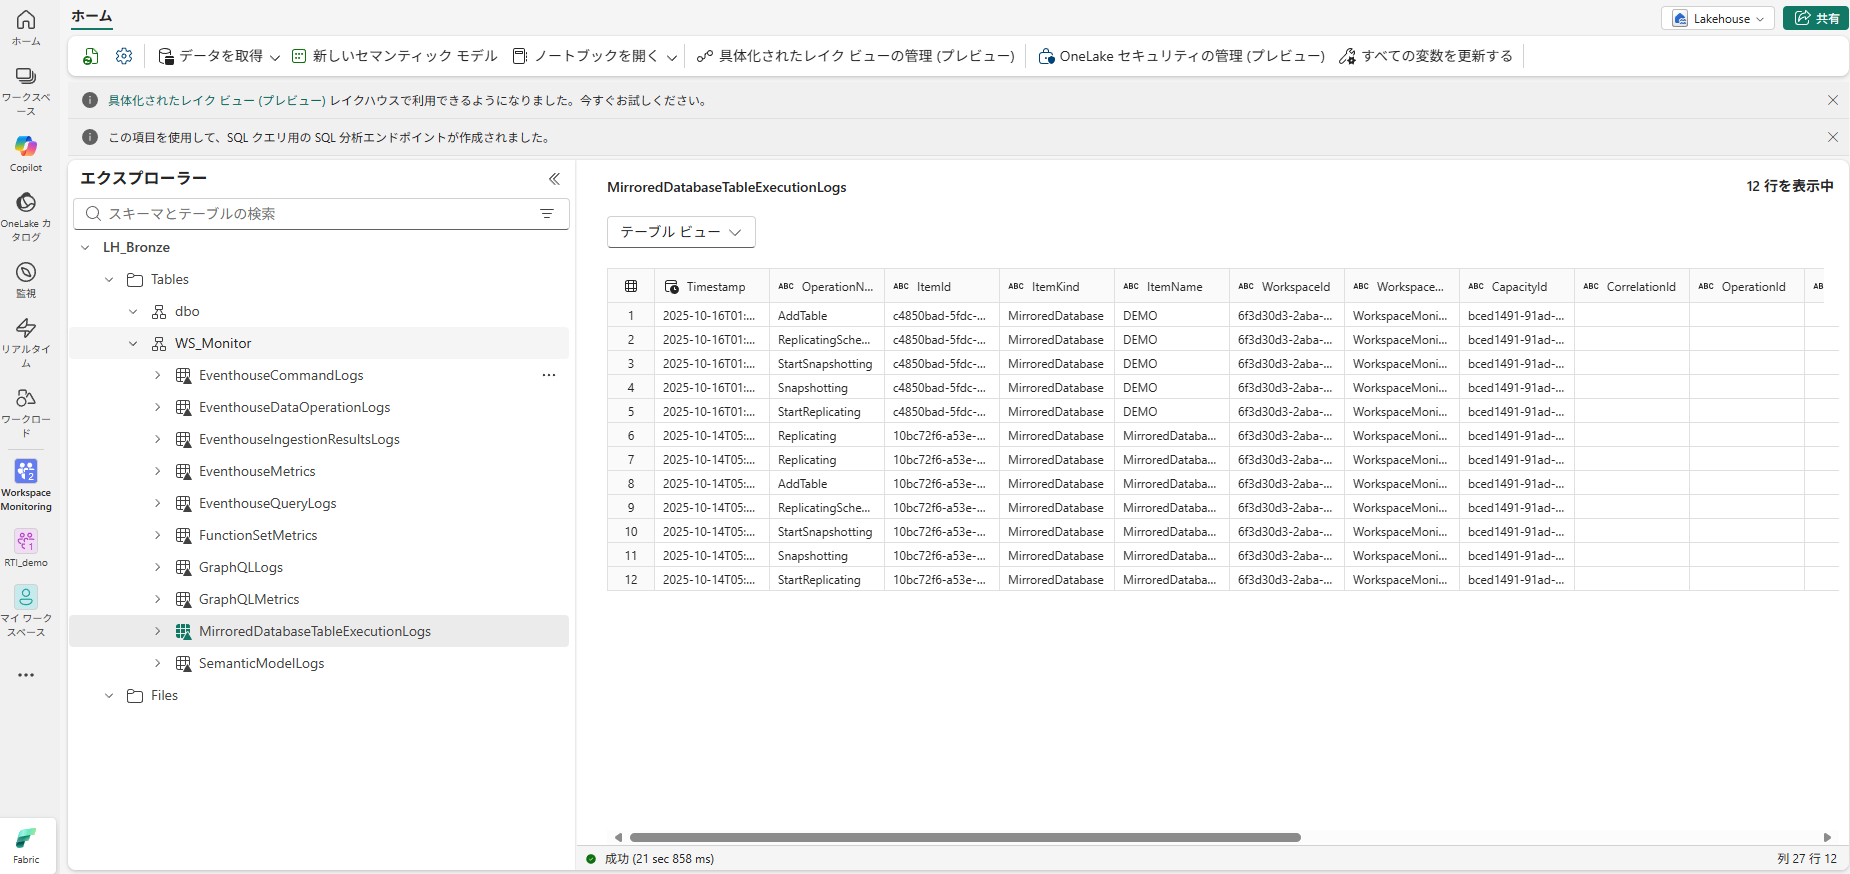Click the scroll right arrow
Screen dimensions: 1850x874
pos(1827,837)
